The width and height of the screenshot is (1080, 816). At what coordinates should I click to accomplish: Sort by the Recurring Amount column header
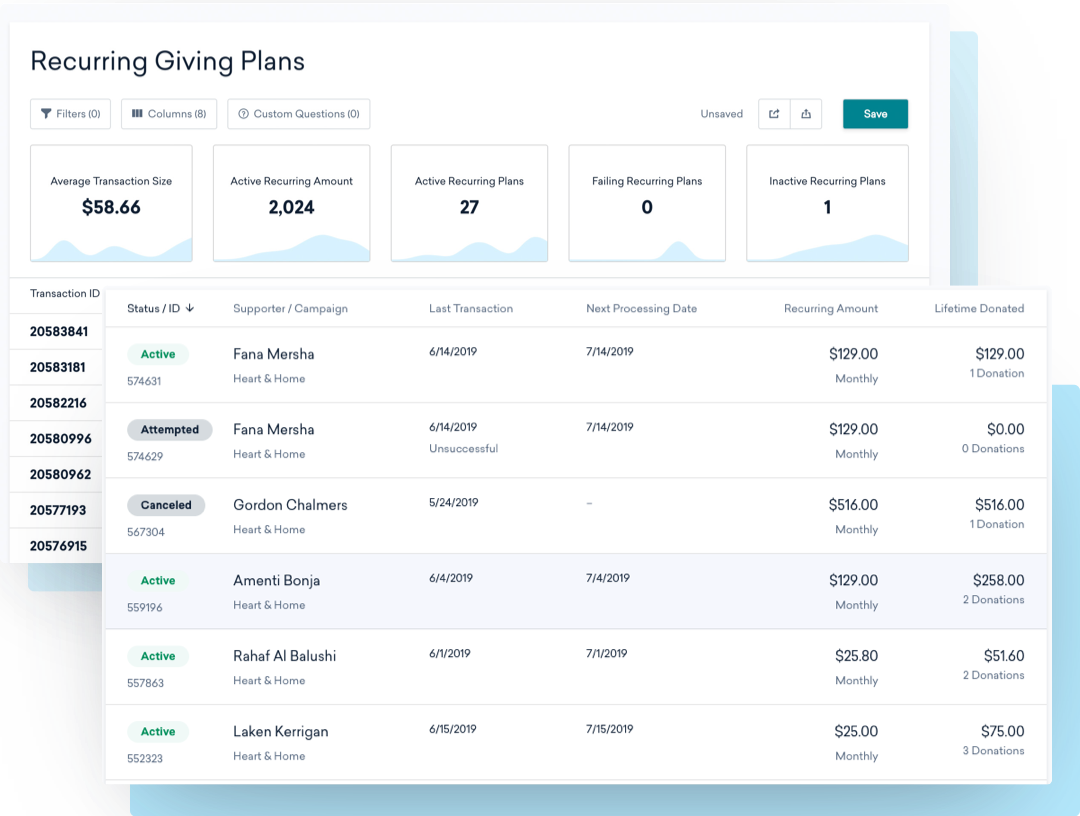coord(831,309)
